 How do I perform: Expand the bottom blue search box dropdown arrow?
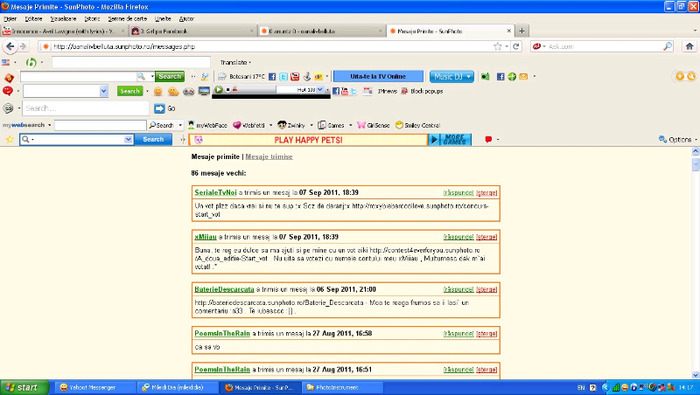128,140
